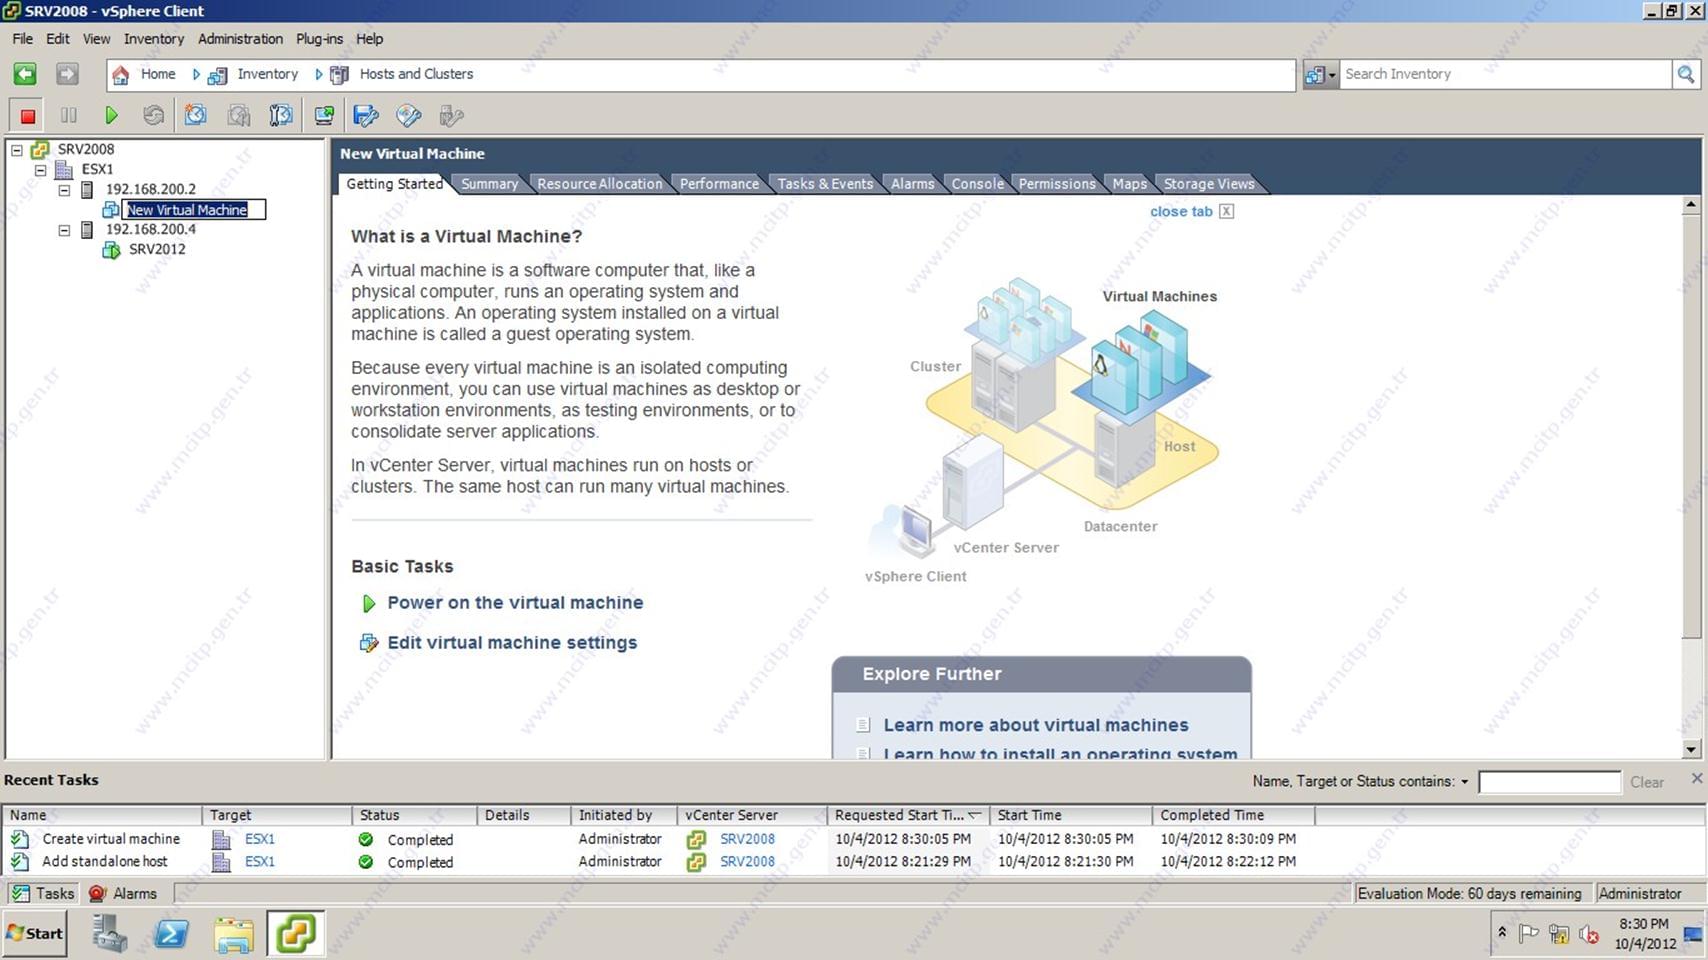Click the Tasks status bar button
The height and width of the screenshot is (960, 1708).
(x=43, y=894)
